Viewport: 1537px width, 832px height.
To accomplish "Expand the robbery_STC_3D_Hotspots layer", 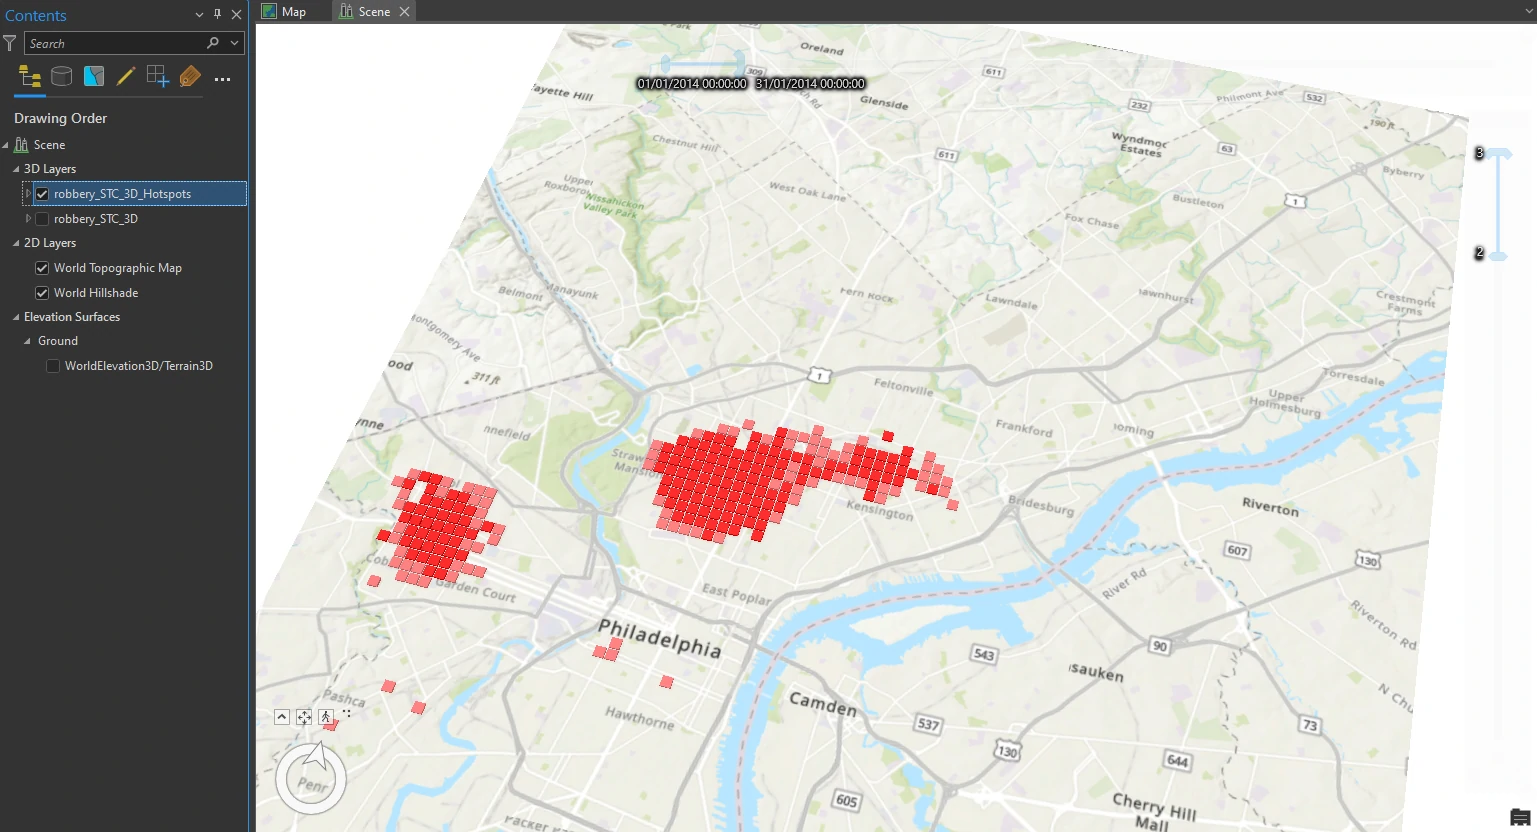I will click(27, 194).
